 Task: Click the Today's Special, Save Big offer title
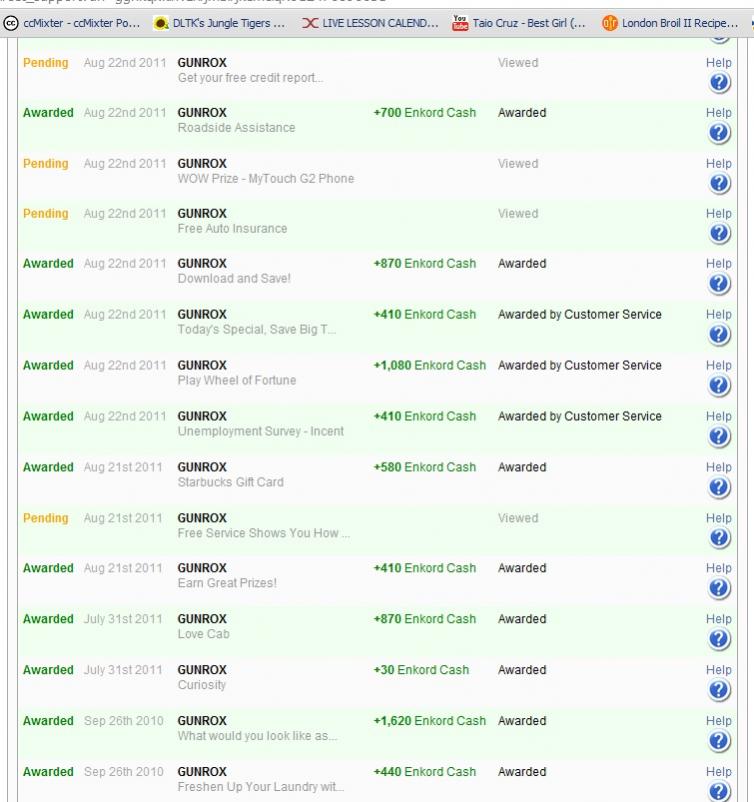[x=256, y=330]
